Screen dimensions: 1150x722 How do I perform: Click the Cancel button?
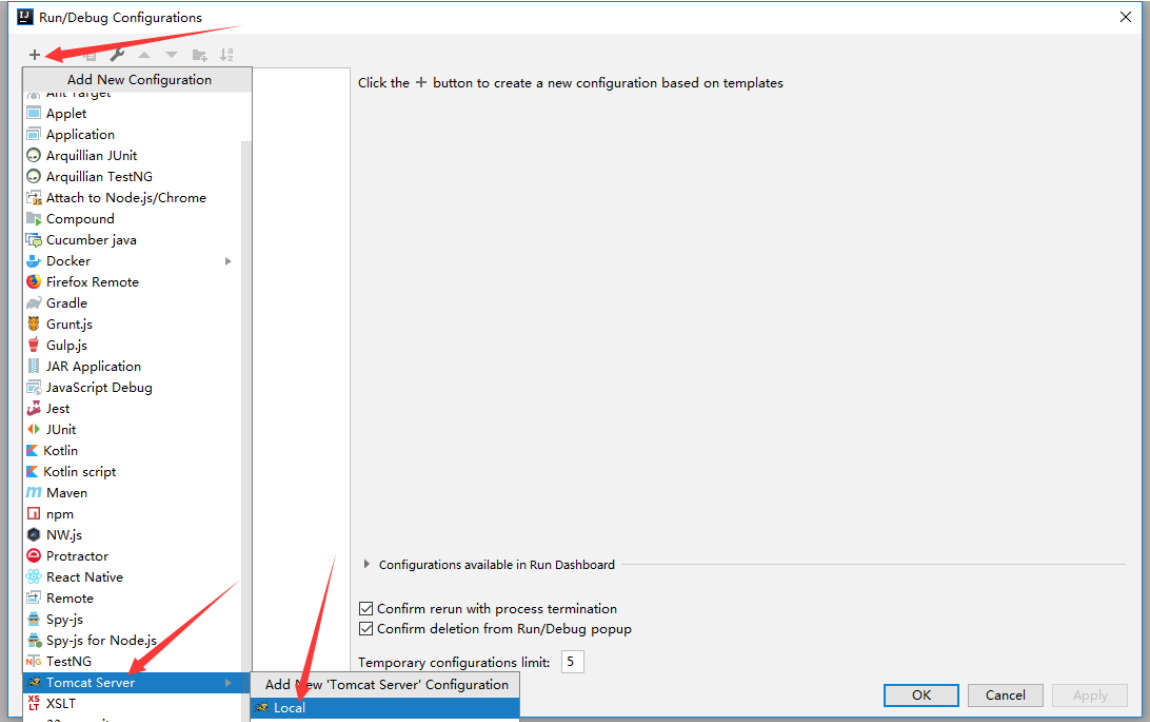[x=1005, y=695]
